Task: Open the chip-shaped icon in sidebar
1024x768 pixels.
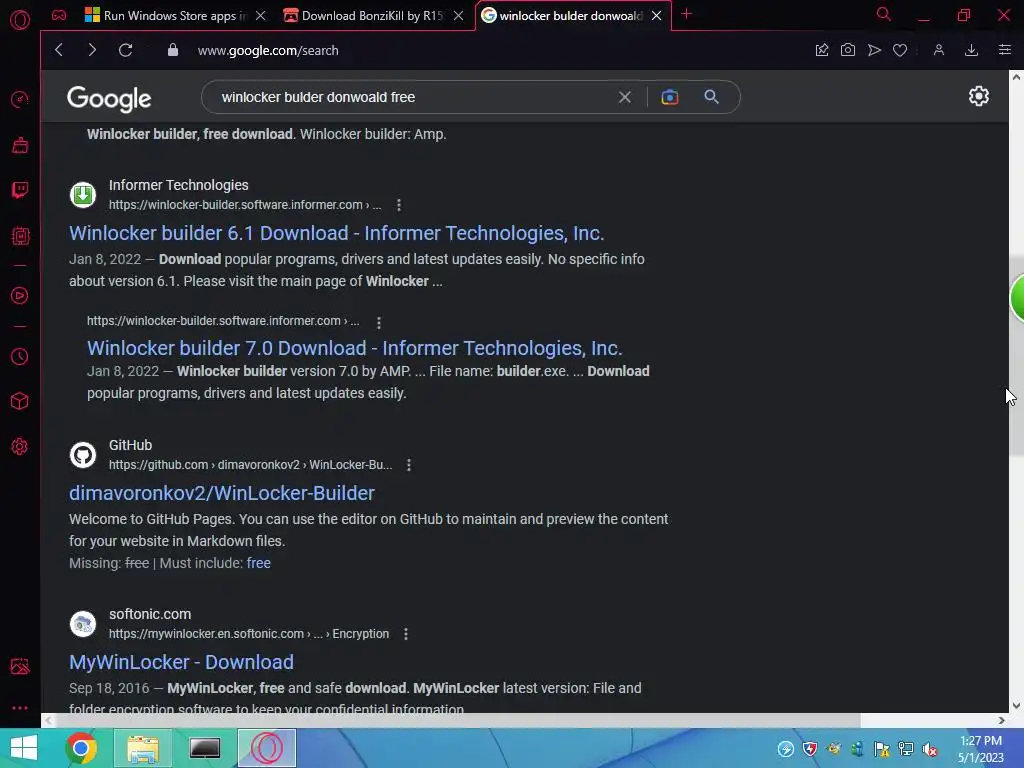Action: pyautogui.click(x=20, y=236)
